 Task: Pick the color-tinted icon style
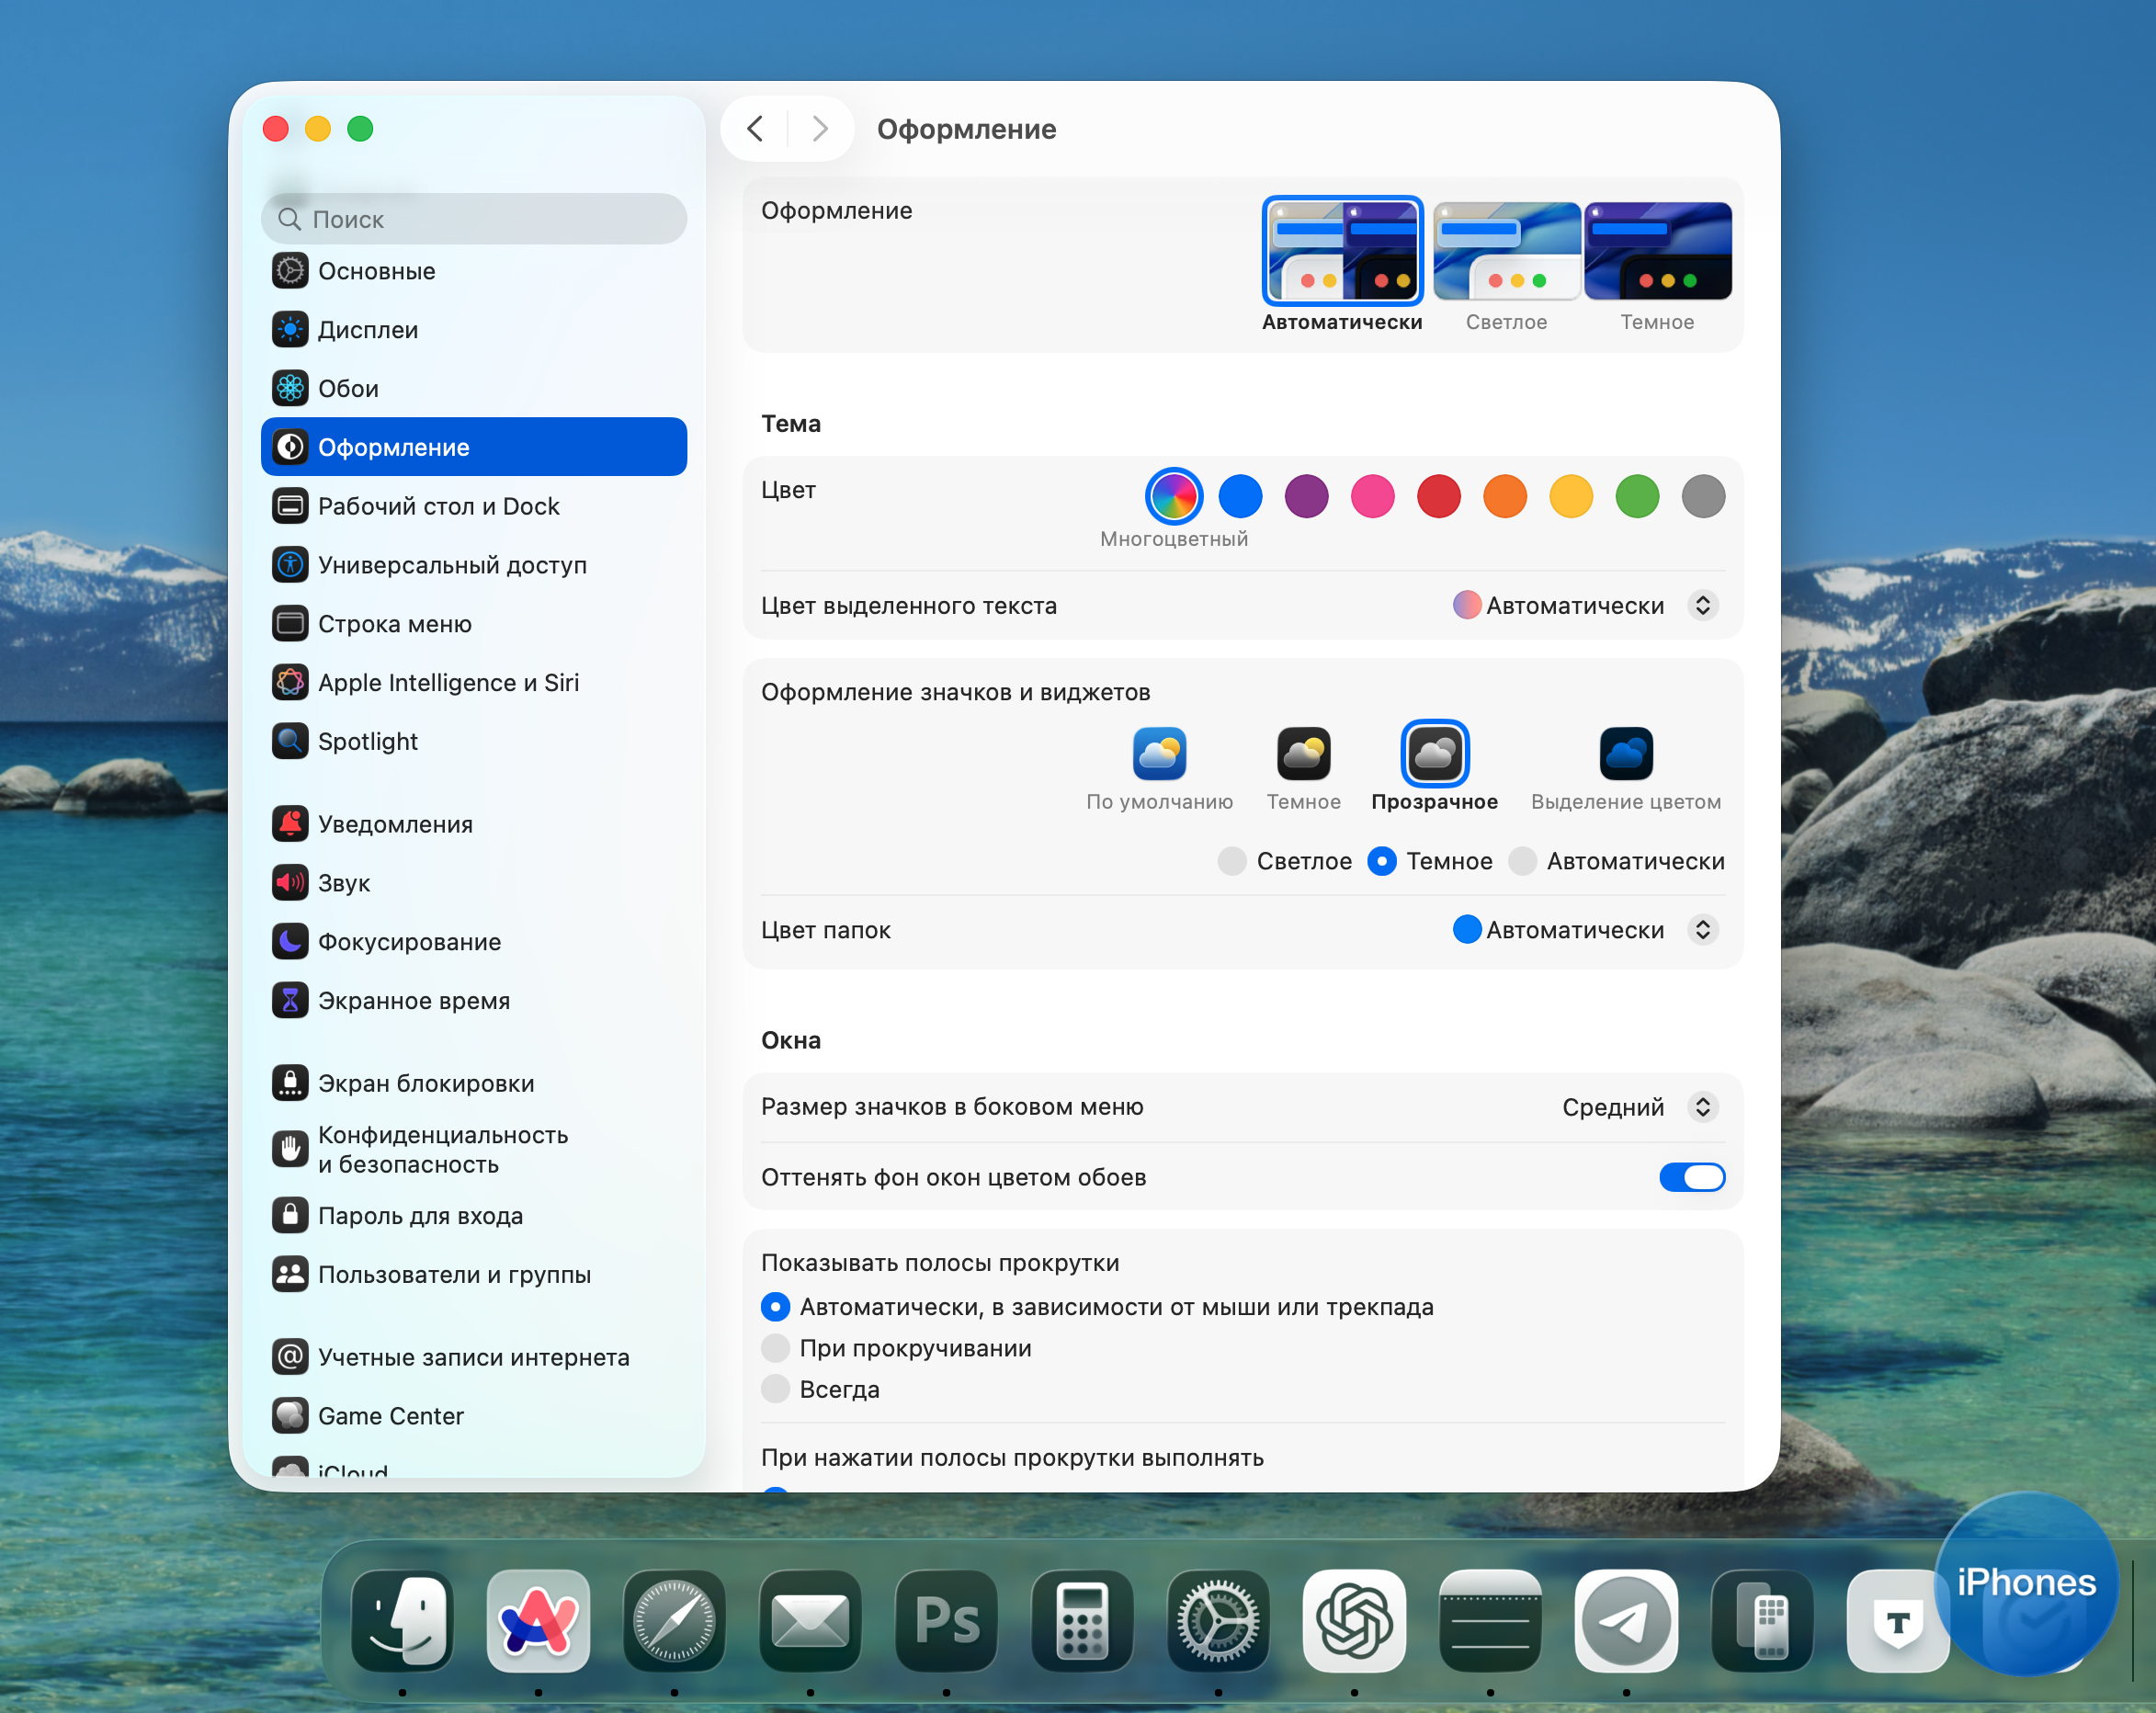[x=1625, y=754]
